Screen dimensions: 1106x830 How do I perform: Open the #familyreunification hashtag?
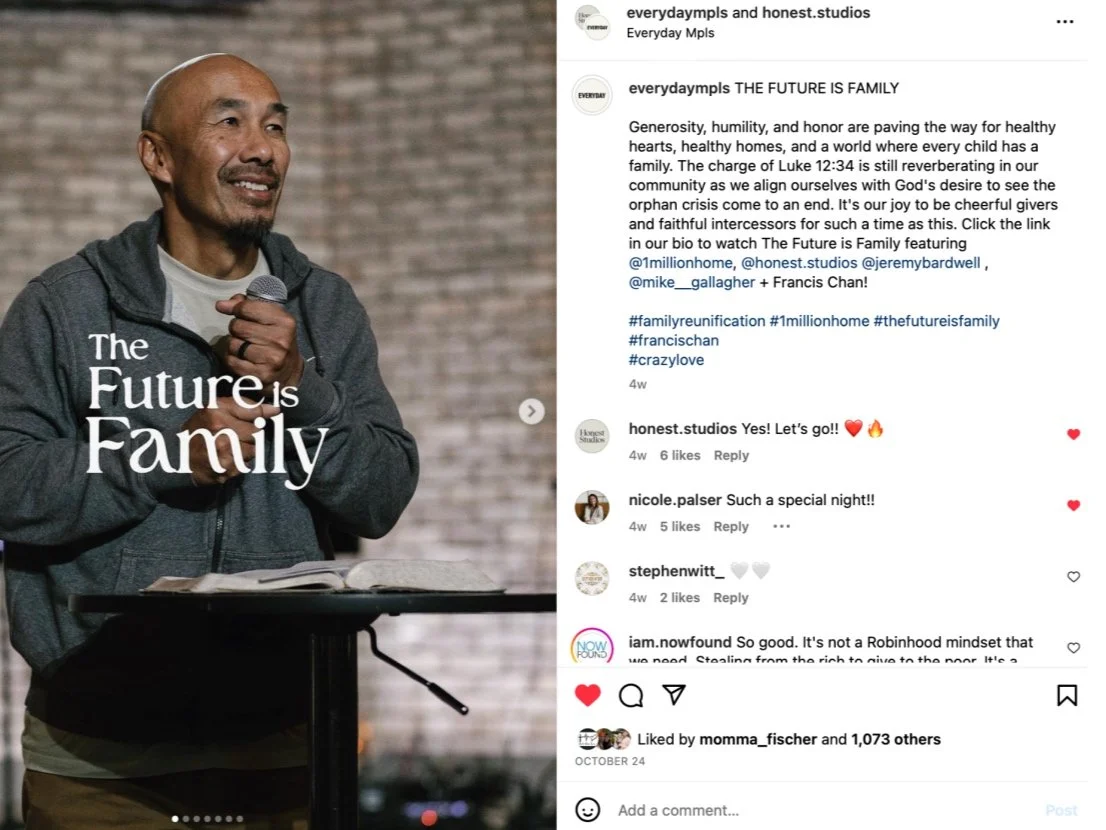coord(696,321)
